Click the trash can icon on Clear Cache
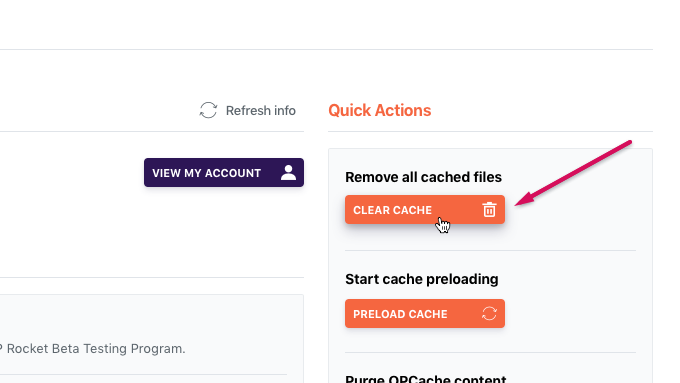This screenshot has width=680, height=383. pyautogui.click(x=489, y=210)
